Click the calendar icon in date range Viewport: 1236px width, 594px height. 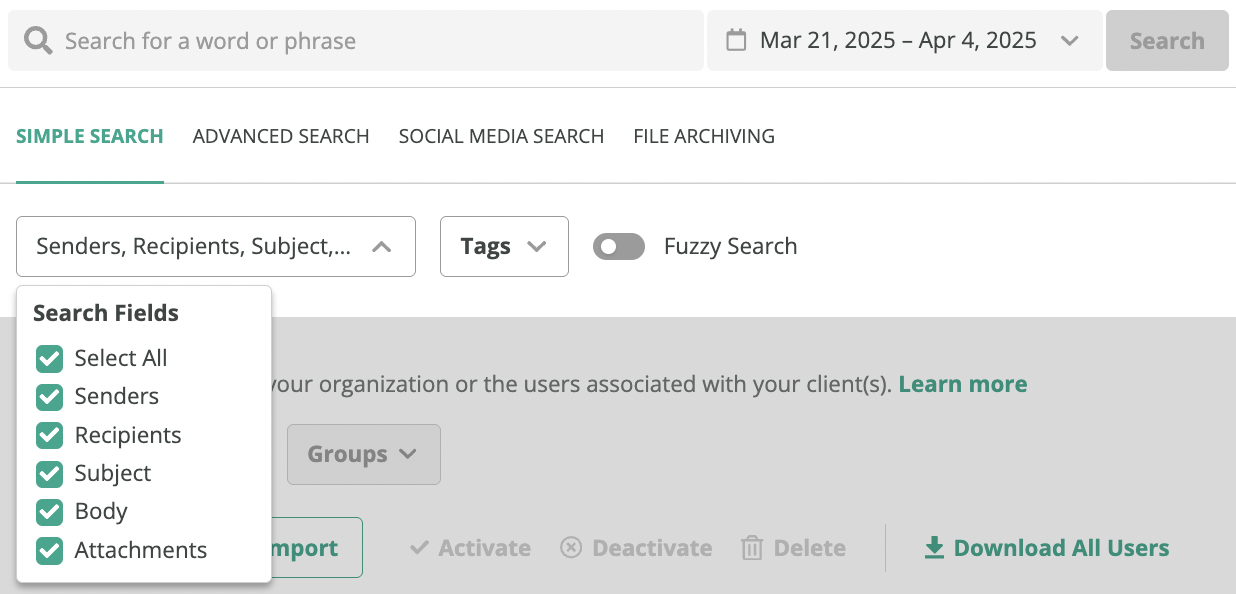click(736, 41)
